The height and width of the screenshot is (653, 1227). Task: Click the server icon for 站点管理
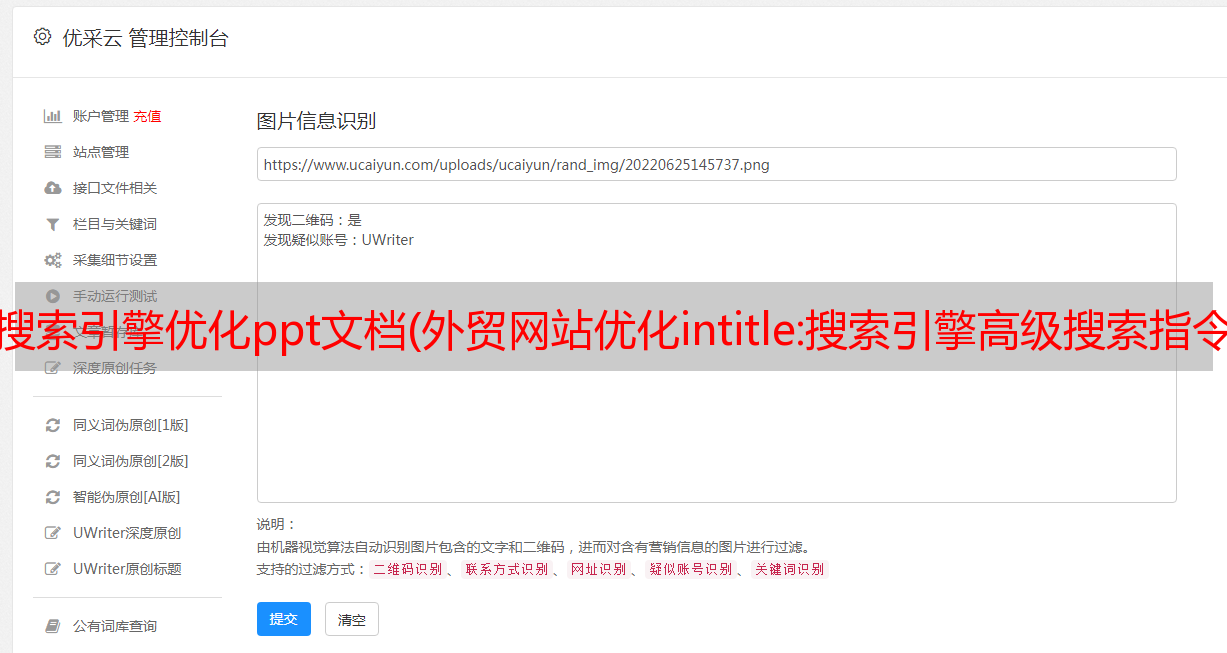click(x=53, y=152)
